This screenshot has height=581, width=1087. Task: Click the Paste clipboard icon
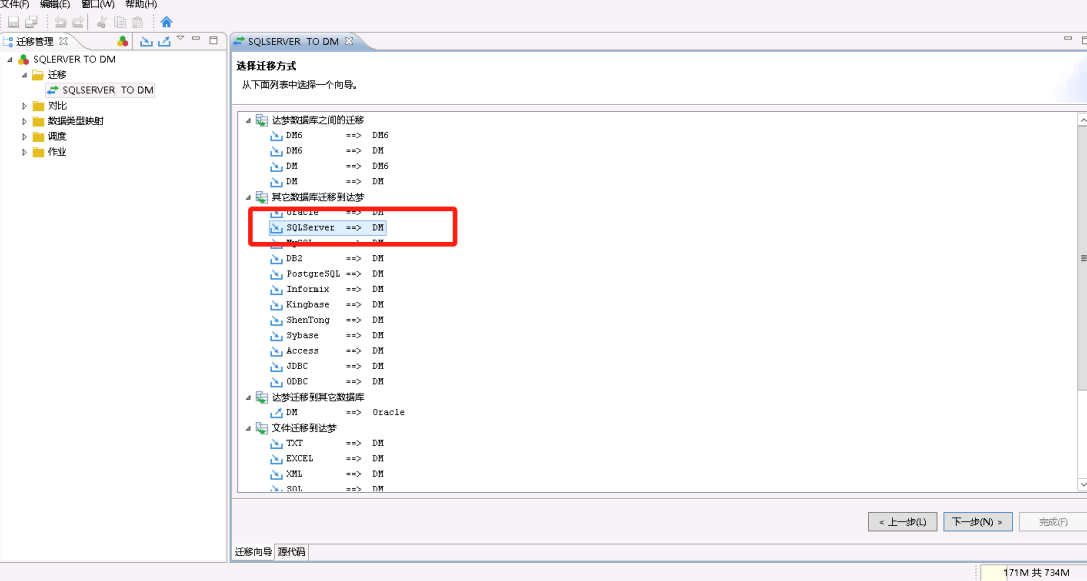138,22
